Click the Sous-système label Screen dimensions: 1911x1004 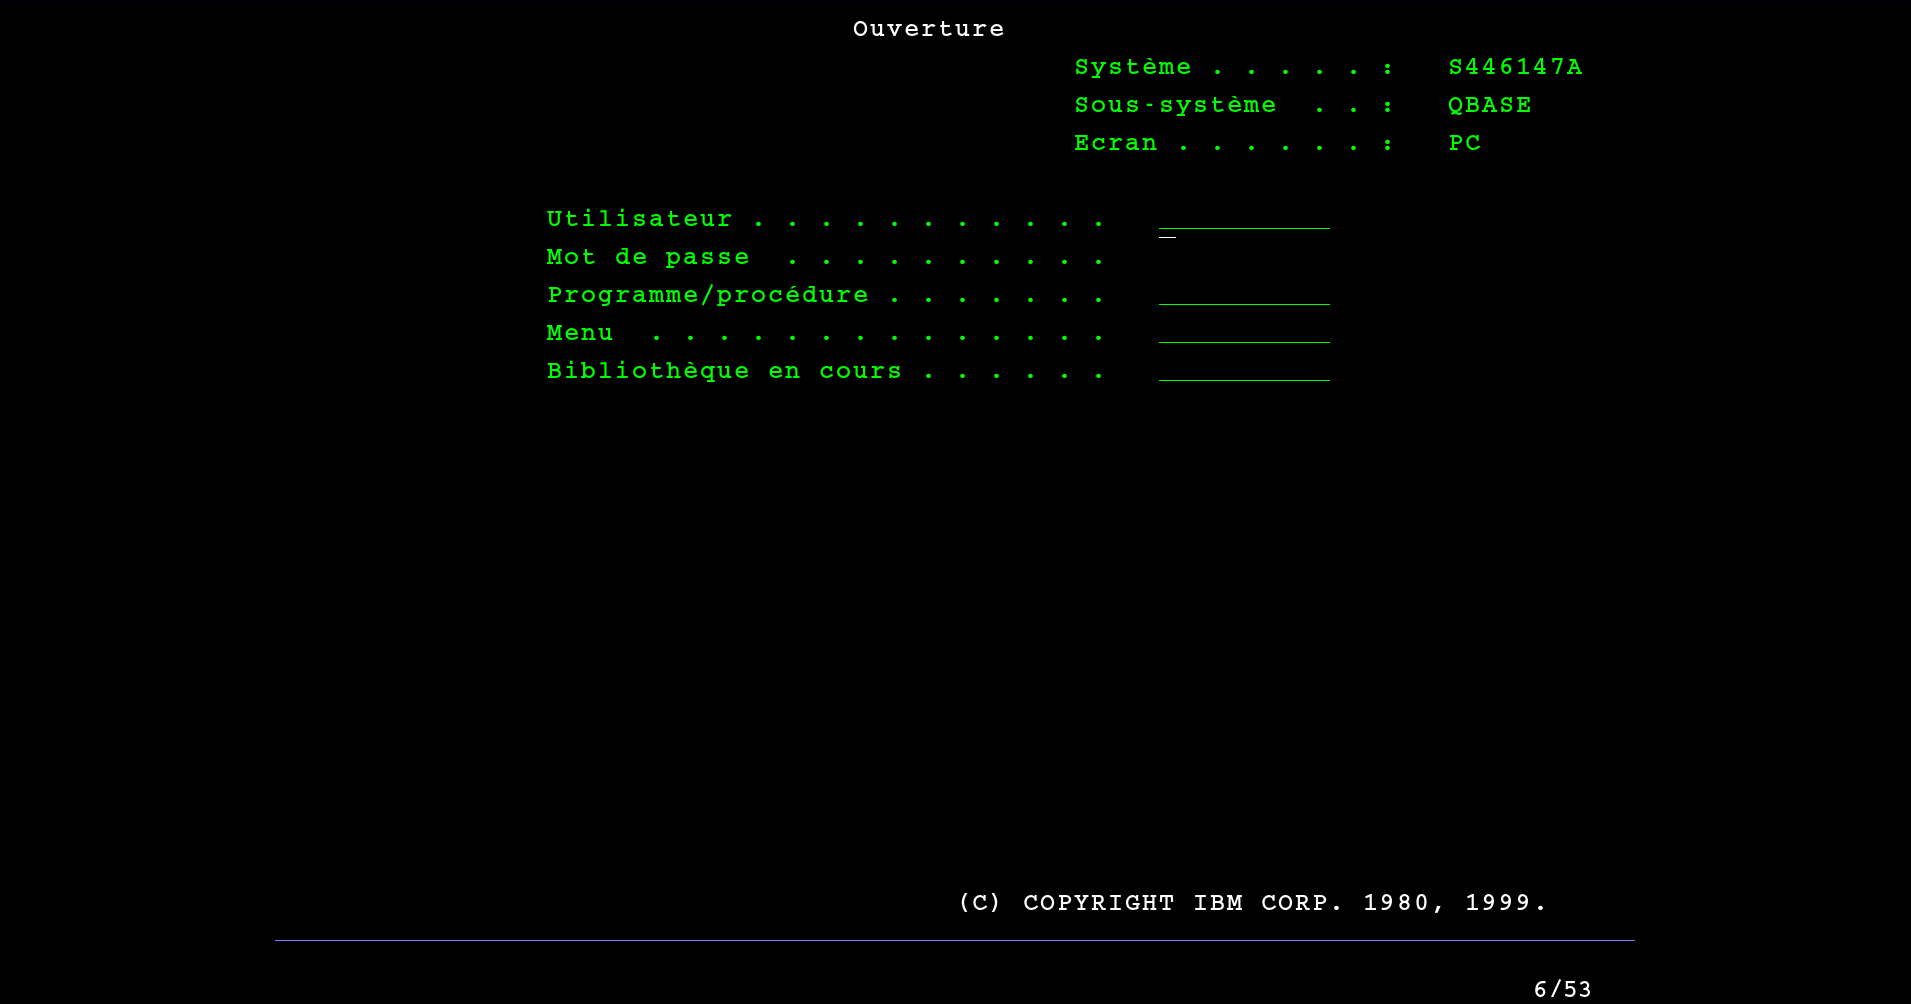(x=1175, y=105)
